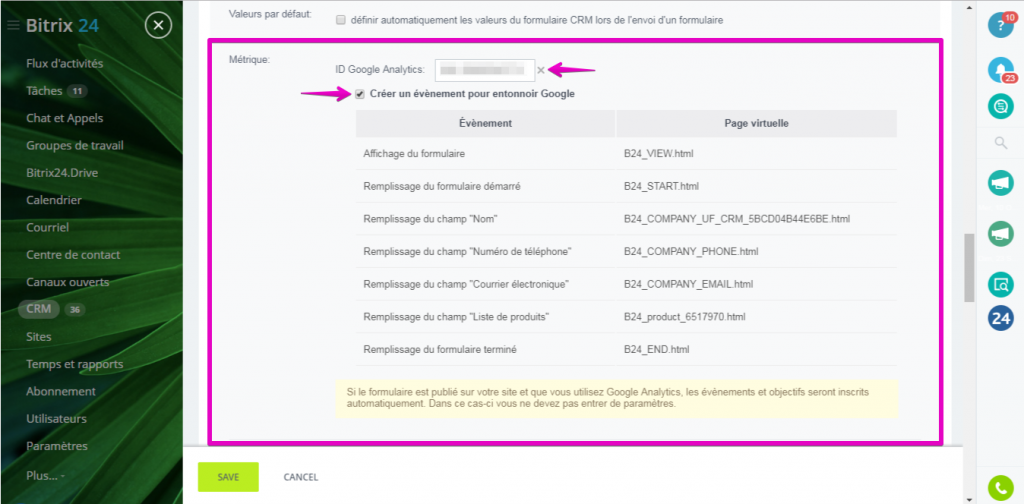Click the green SAVE button
Screen dimensions: 1024x504
(229, 477)
